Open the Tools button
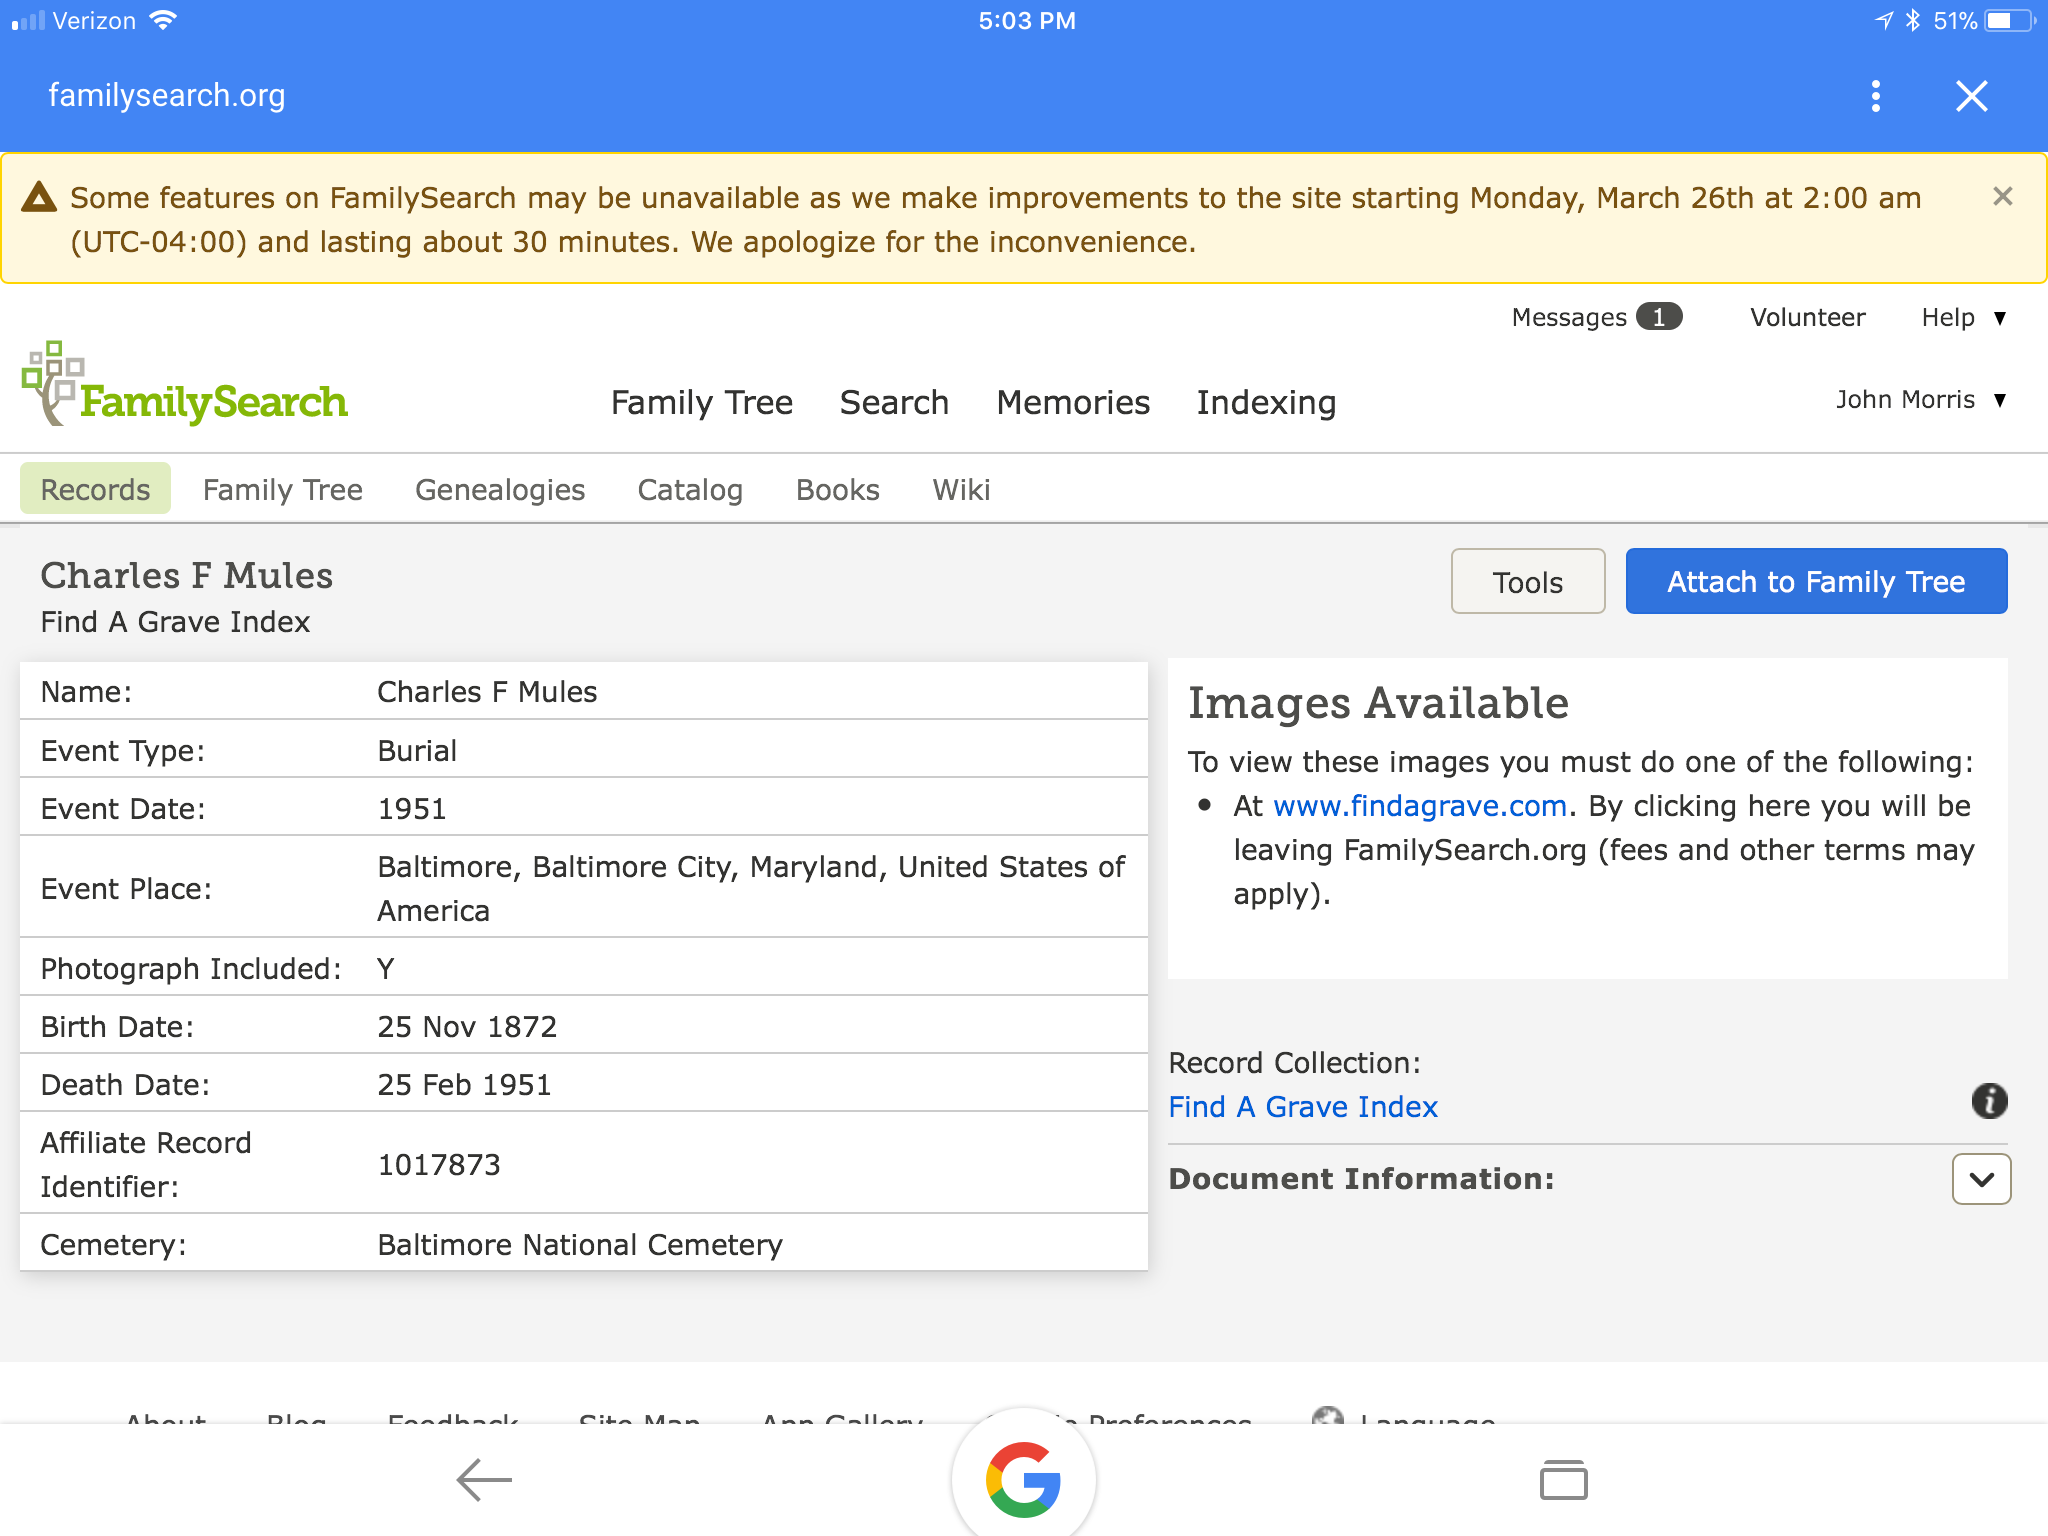Image resolution: width=2048 pixels, height=1536 pixels. 1527,581
